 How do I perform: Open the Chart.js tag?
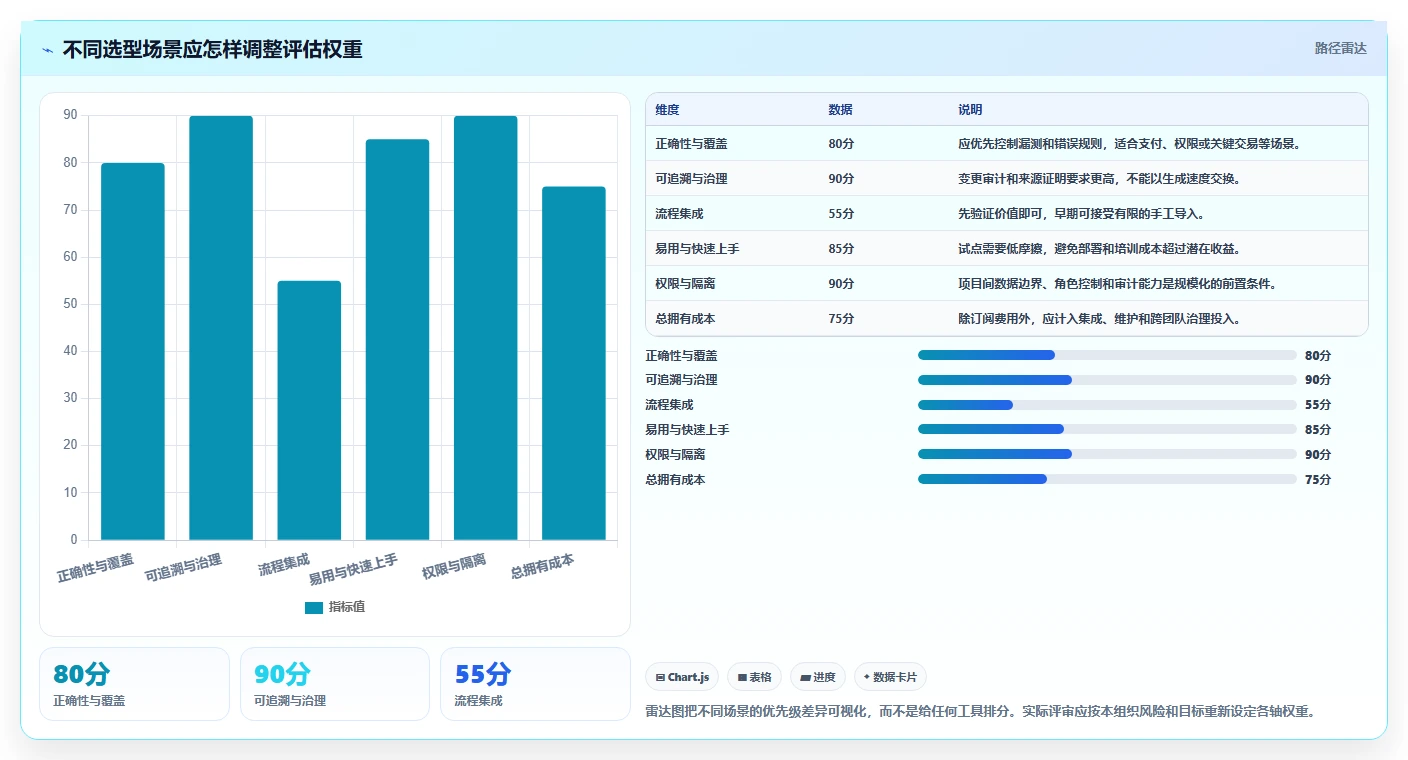tap(682, 677)
